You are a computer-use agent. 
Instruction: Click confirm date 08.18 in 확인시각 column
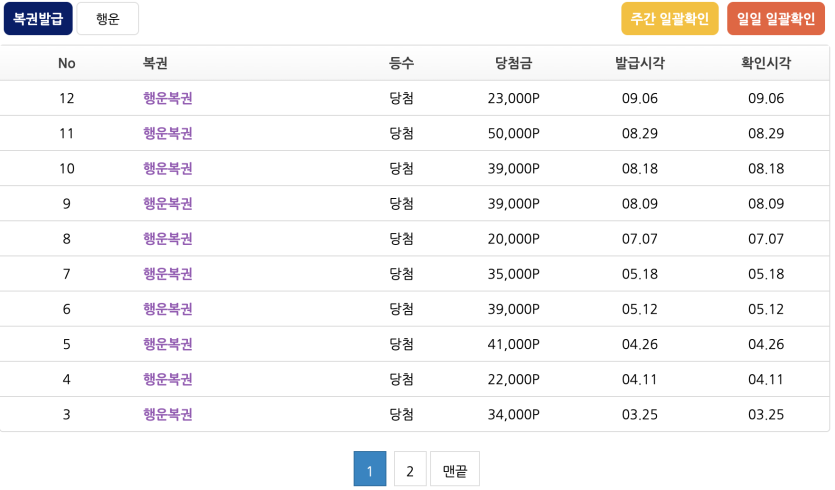point(766,168)
